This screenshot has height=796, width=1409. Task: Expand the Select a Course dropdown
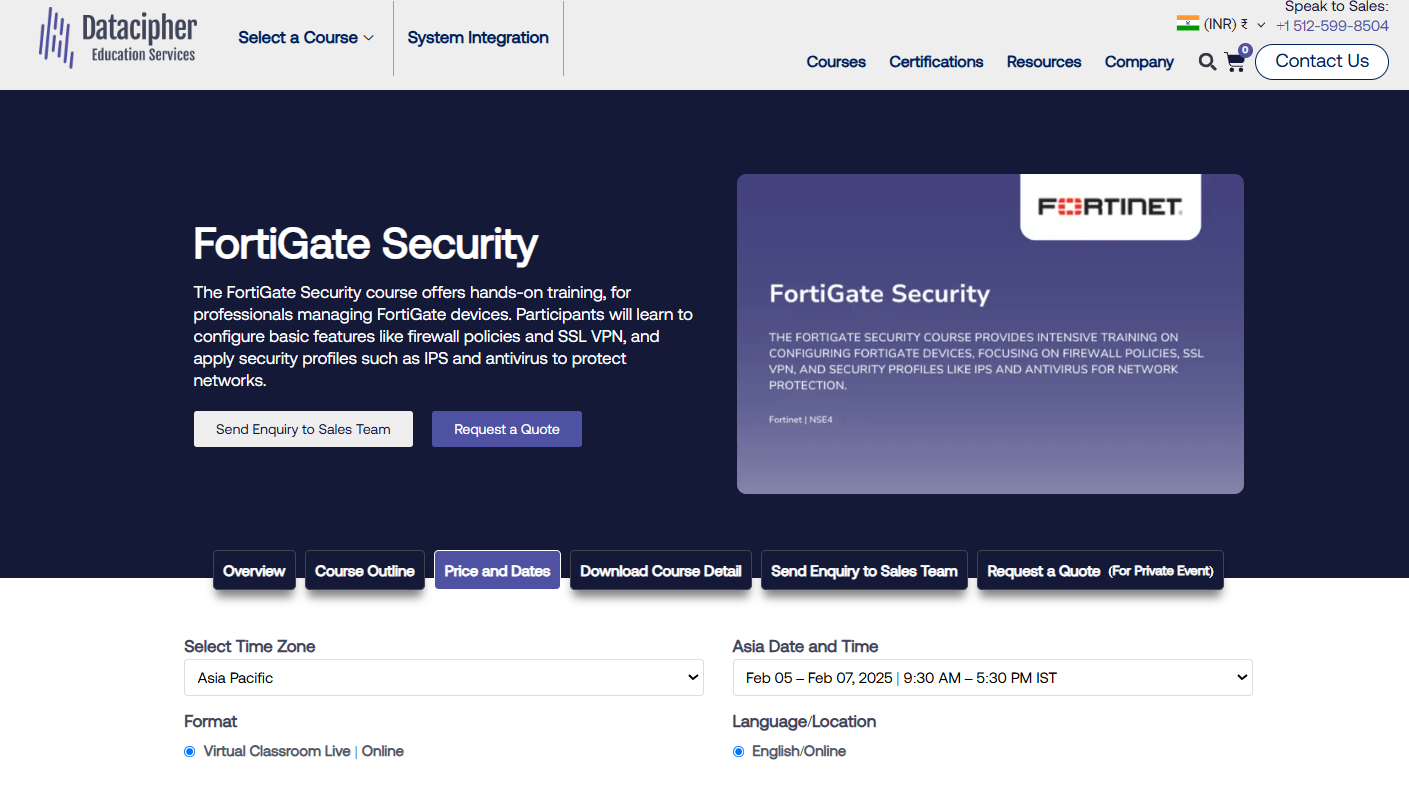pyautogui.click(x=306, y=38)
